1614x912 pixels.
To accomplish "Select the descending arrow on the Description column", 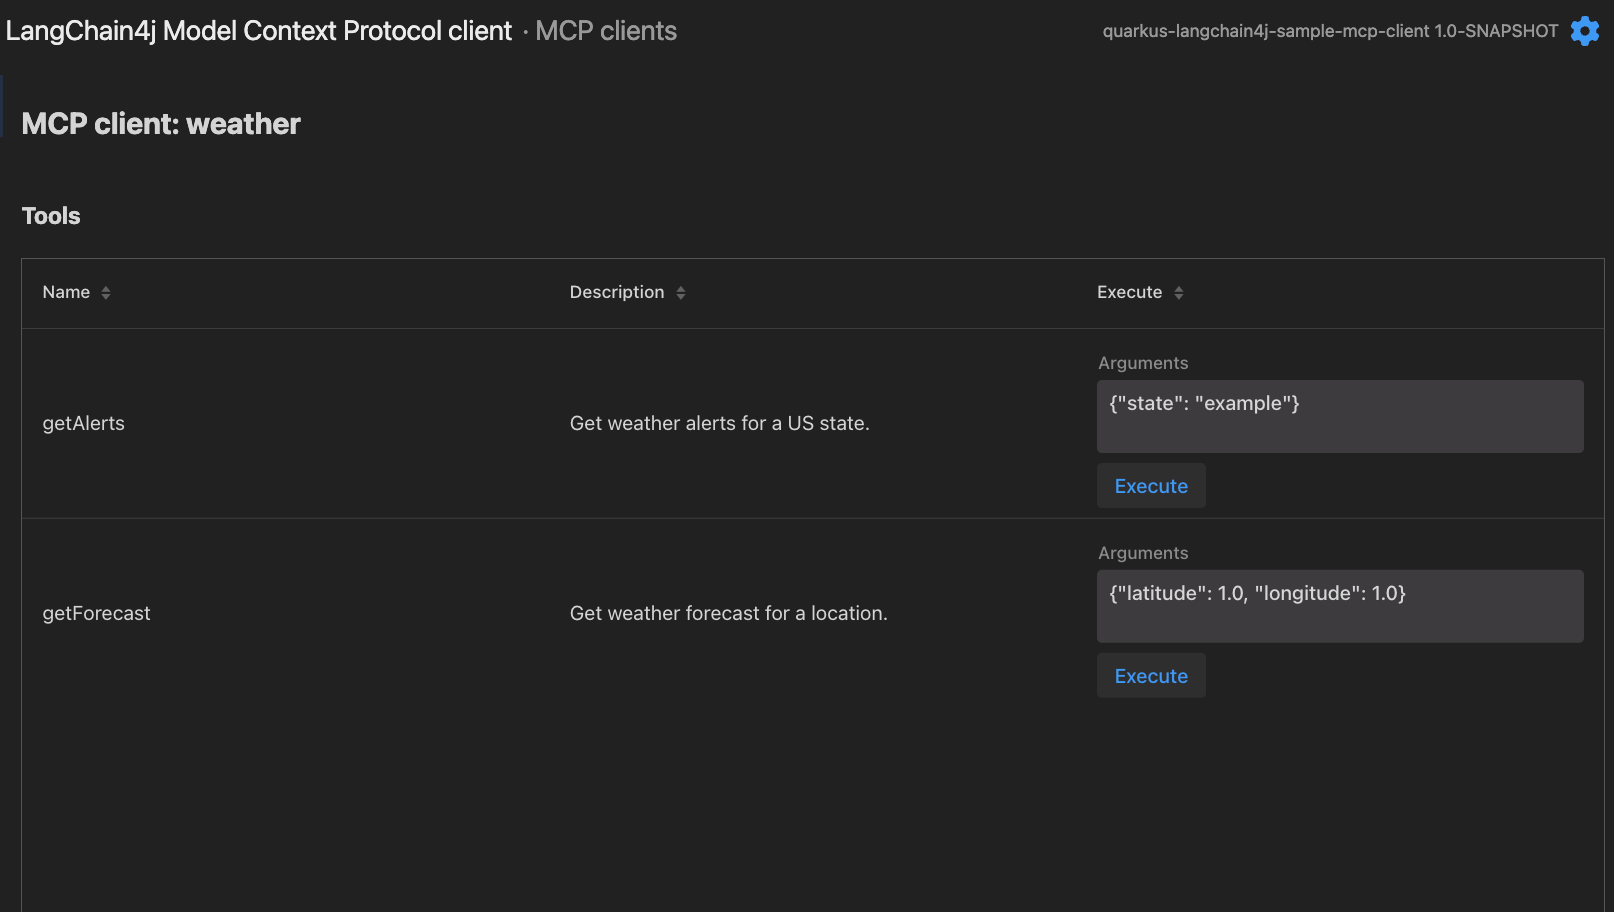I will pyautogui.click(x=681, y=296).
